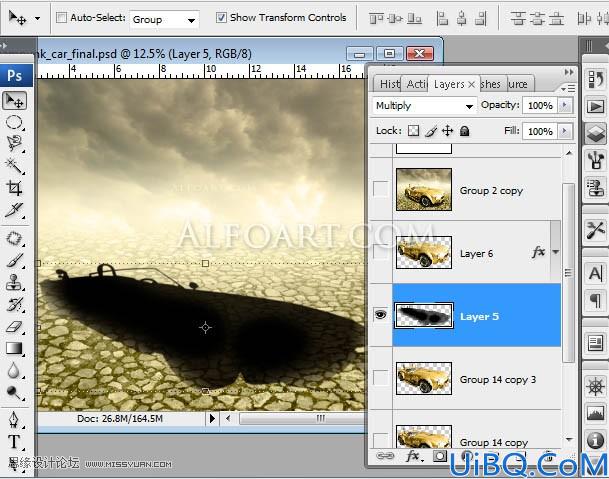The image size is (609, 479).
Task: Show the Group 14 copy layer
Action: click(380, 440)
